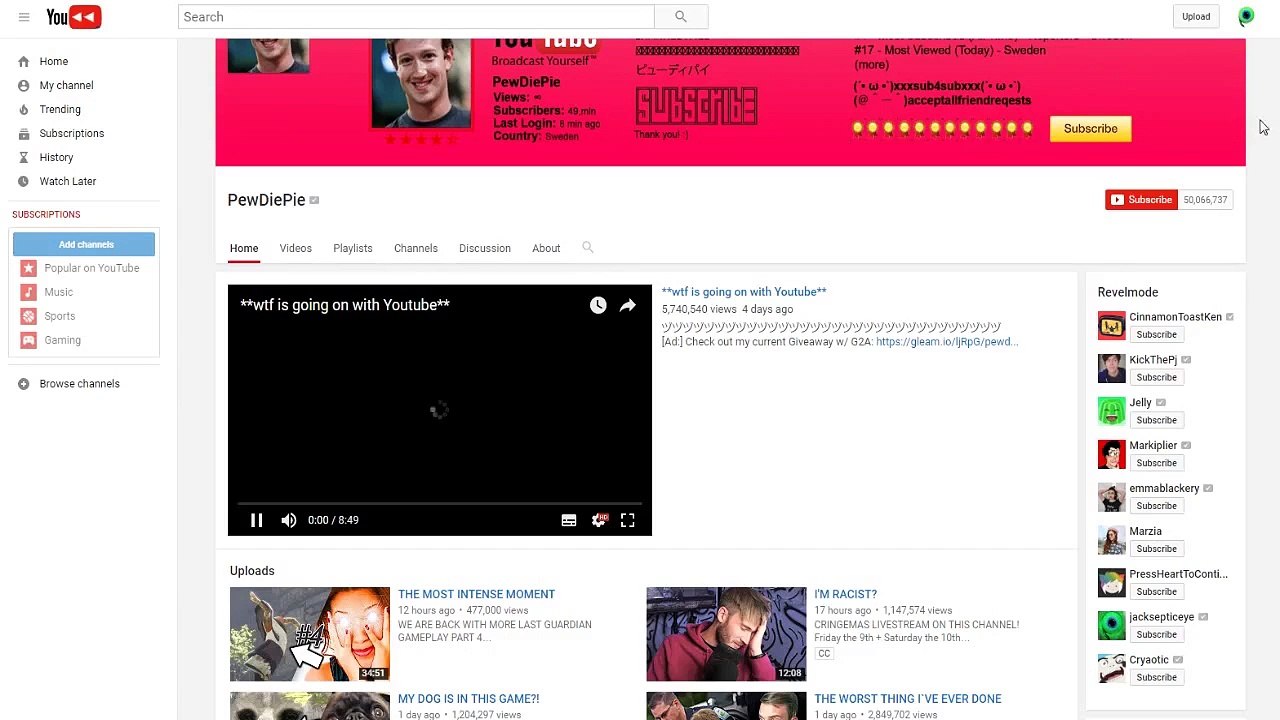Click the Share arrow on video player
The height and width of the screenshot is (720, 1280).
click(x=627, y=305)
